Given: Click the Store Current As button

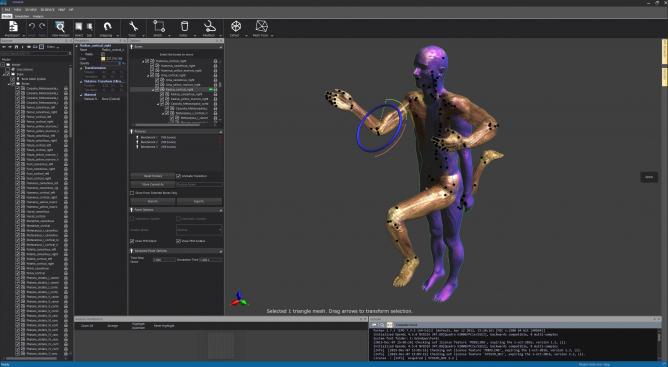Looking at the screenshot, I should (153, 185).
